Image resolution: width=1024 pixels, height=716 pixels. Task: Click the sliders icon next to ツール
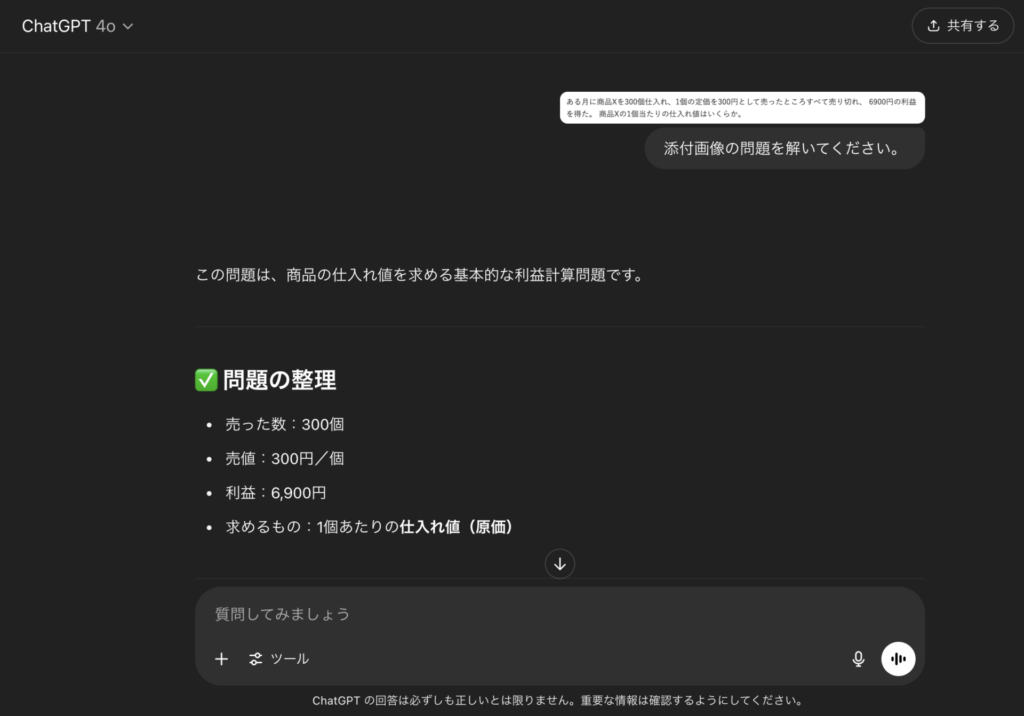(x=256, y=659)
